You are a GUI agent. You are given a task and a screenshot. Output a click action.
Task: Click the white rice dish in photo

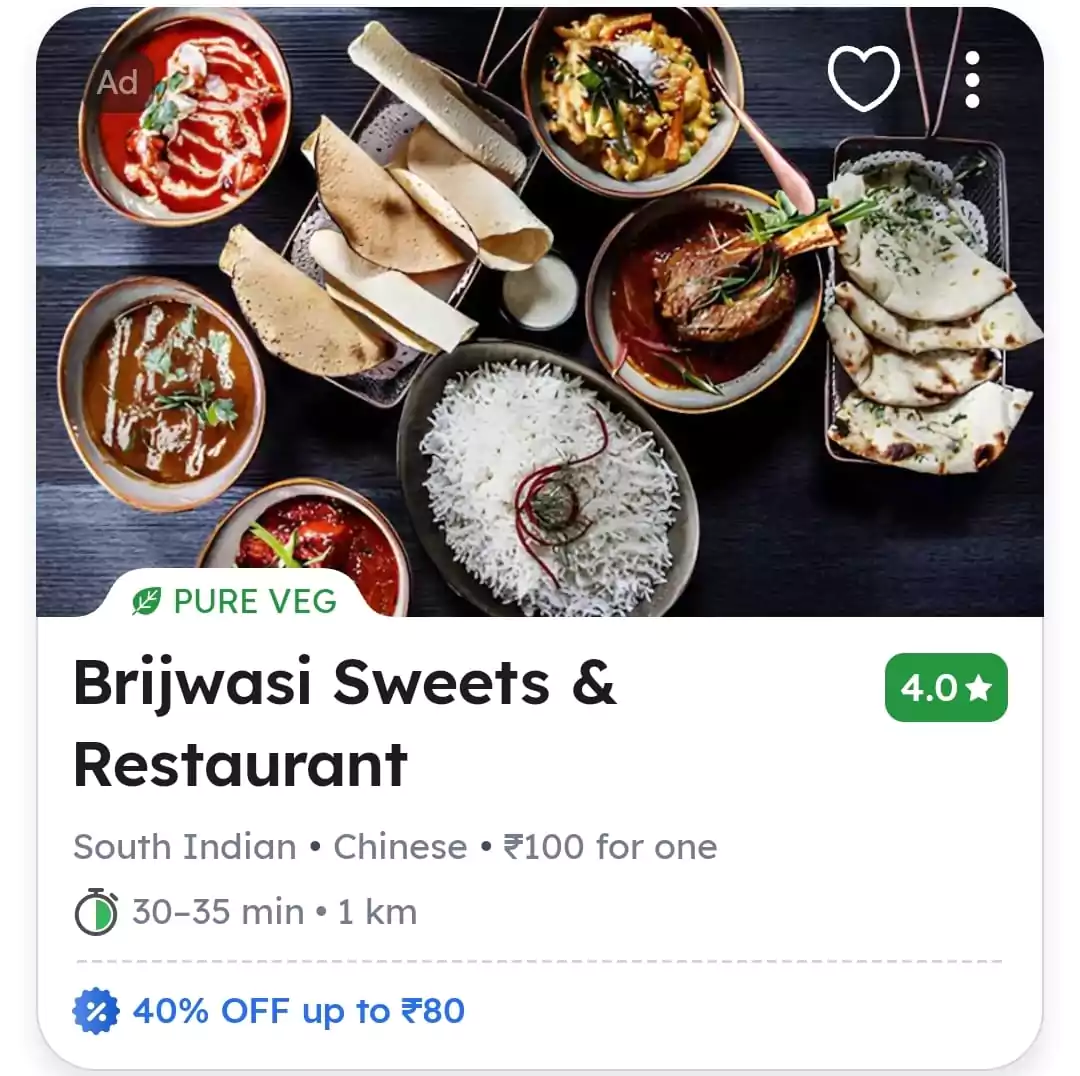tap(549, 485)
